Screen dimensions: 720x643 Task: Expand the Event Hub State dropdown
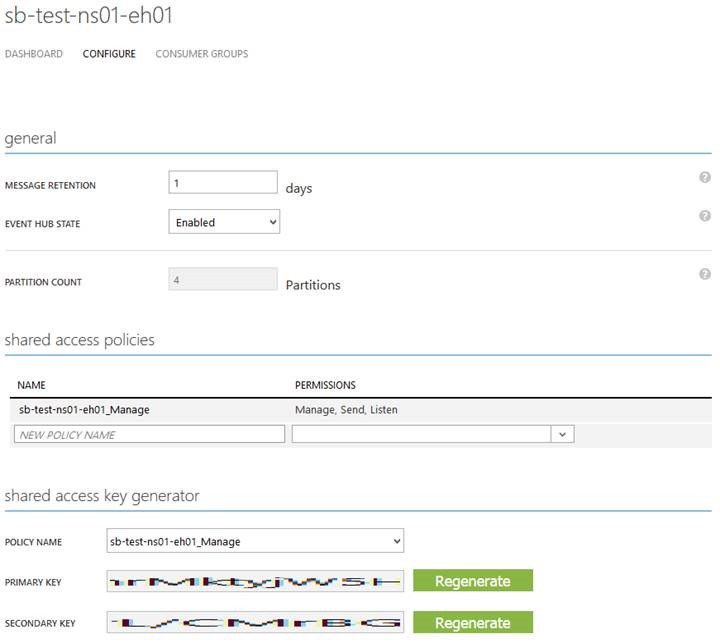224,223
